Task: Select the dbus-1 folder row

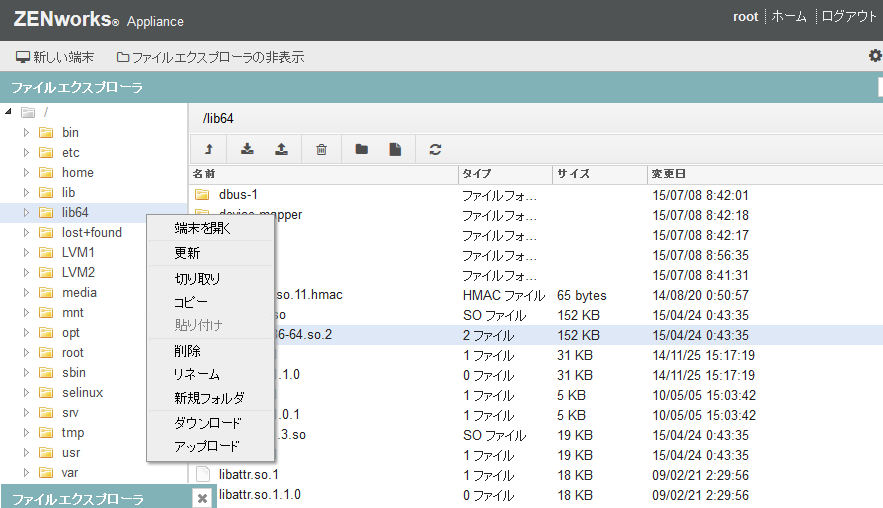Action: (x=536, y=195)
